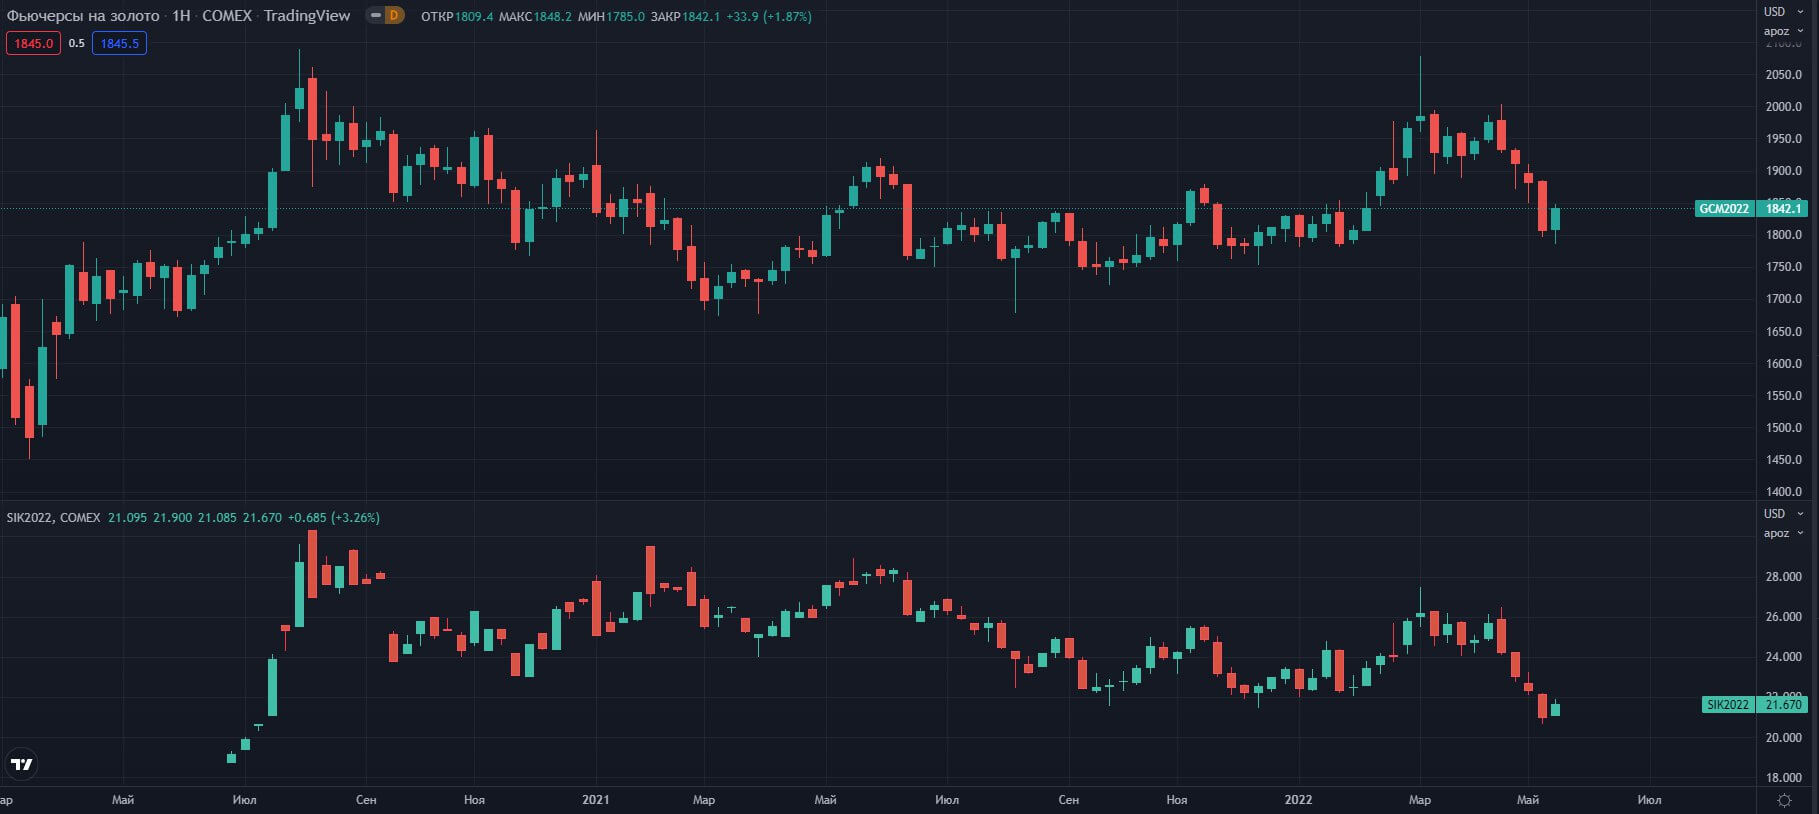
Task: Click the grey minus pill beside D badge
Action: point(375,15)
